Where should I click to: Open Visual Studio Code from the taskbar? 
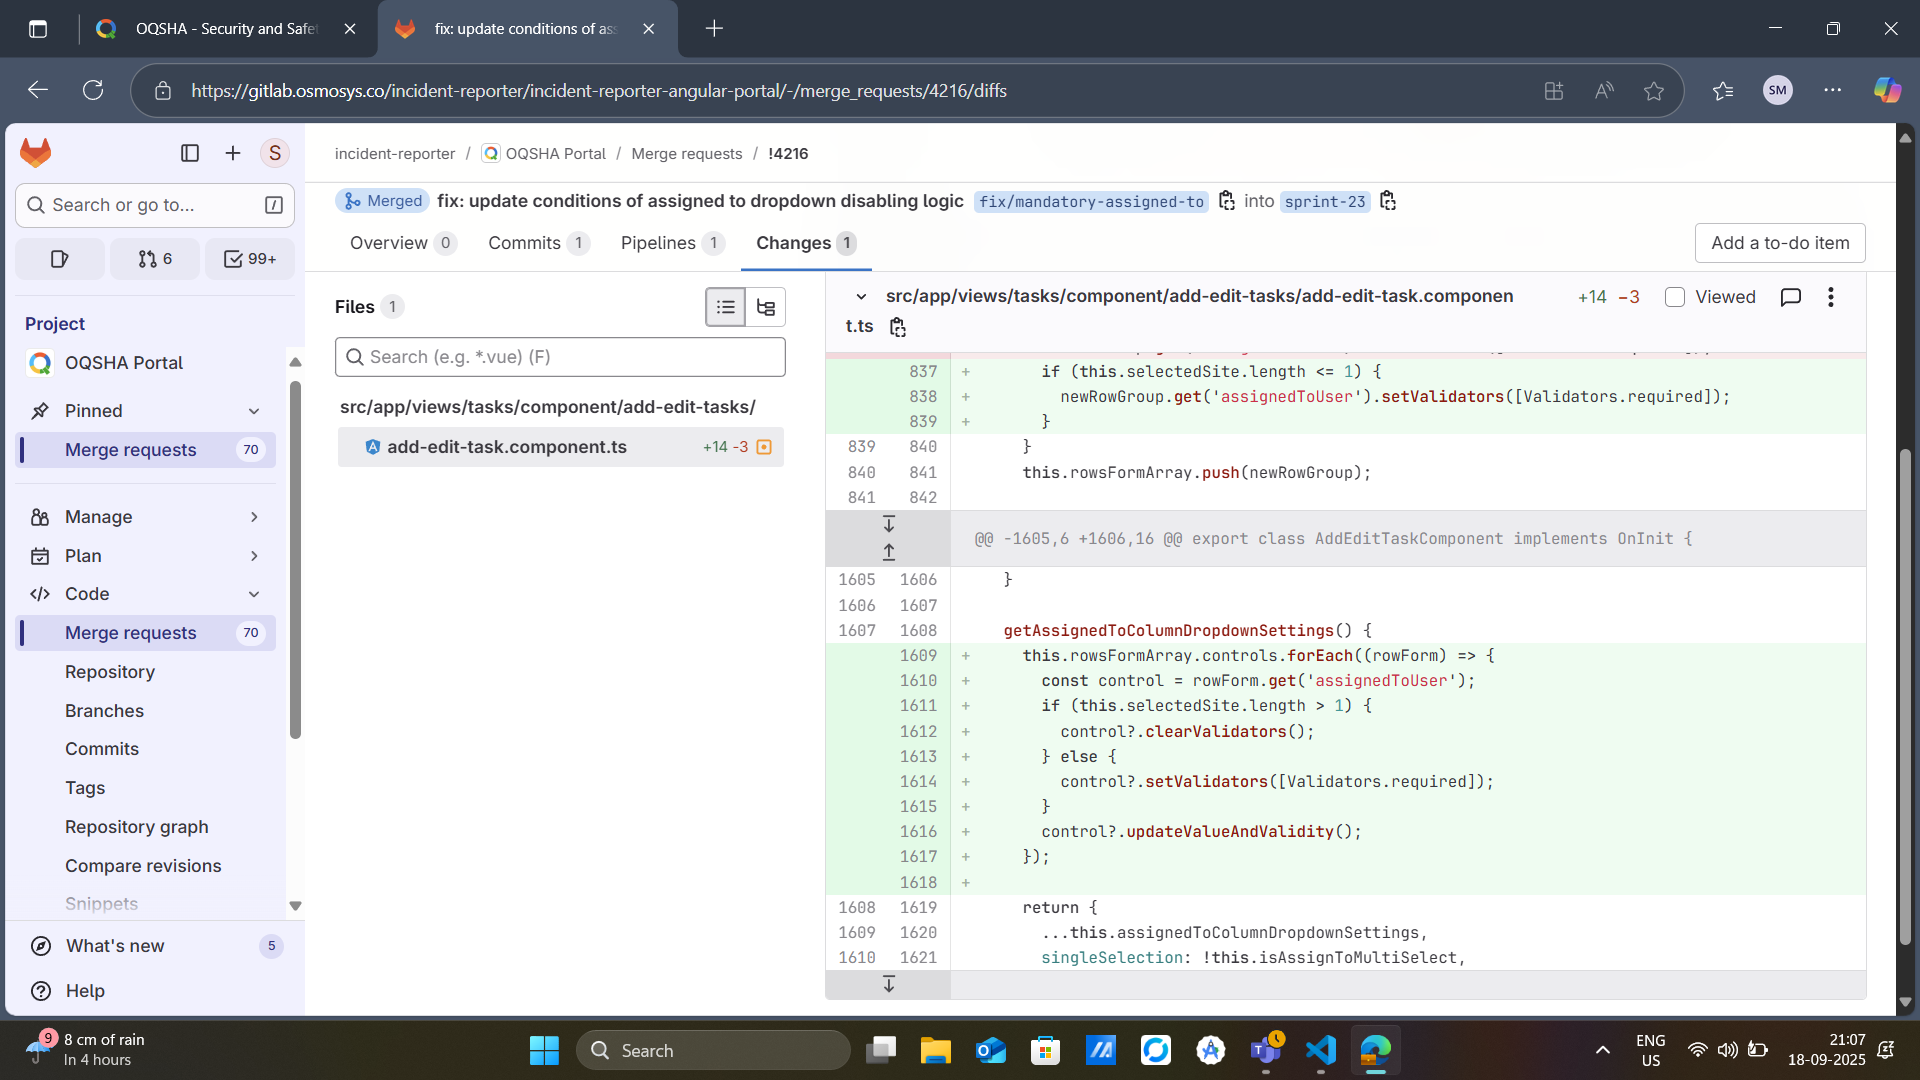1320,1050
